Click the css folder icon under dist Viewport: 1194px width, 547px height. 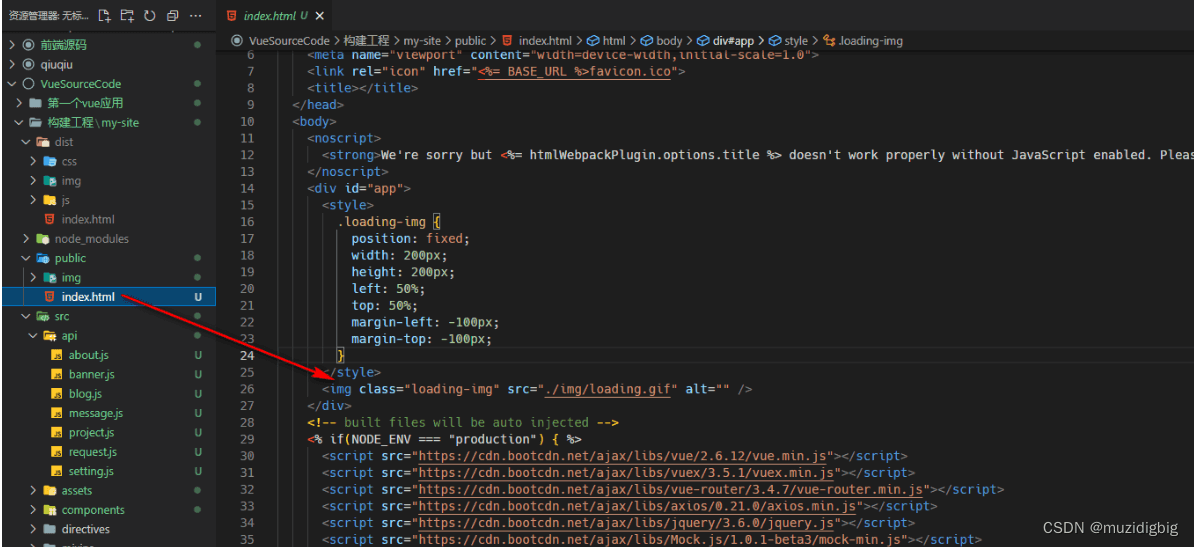pyautogui.click(x=49, y=162)
